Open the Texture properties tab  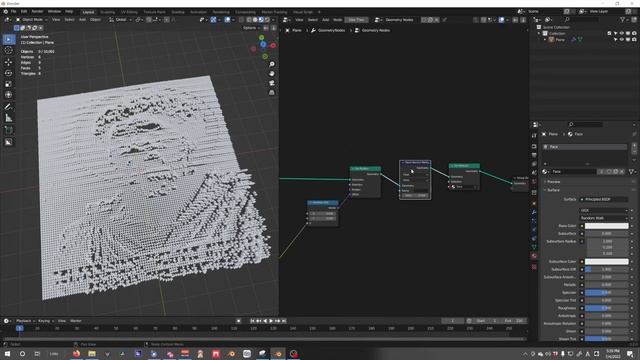click(534, 267)
